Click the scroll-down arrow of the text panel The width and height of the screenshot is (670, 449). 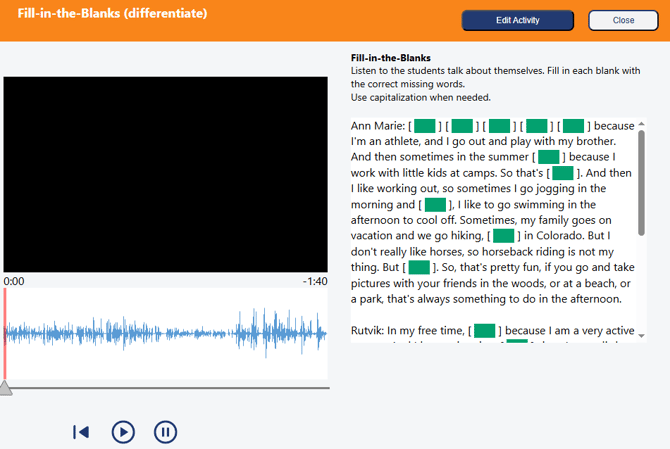(x=641, y=335)
